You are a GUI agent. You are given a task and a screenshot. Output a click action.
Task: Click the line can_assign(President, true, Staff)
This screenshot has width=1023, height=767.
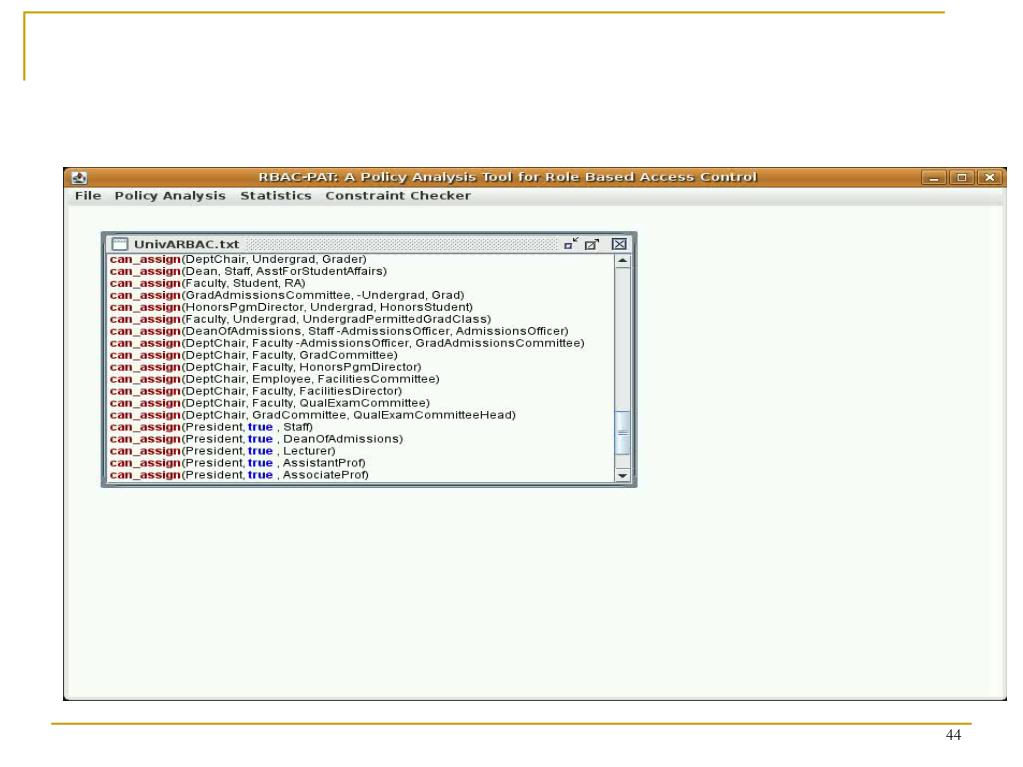211,427
